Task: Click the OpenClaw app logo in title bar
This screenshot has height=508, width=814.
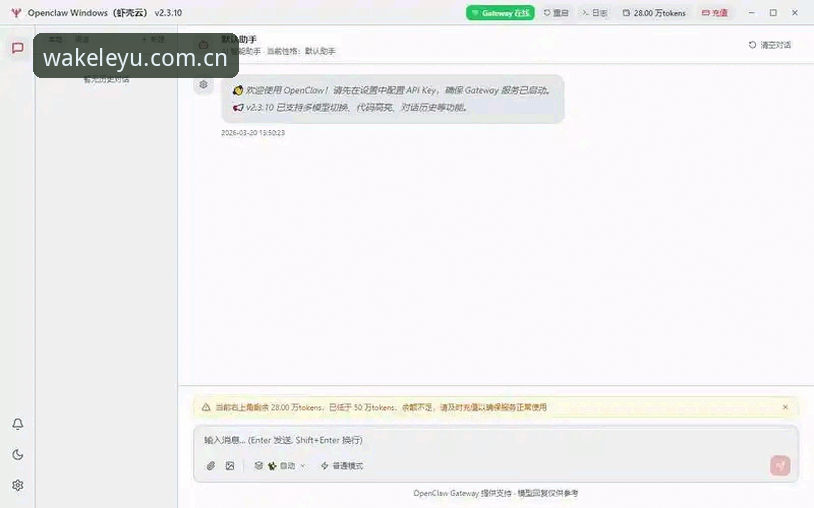Action: point(16,13)
